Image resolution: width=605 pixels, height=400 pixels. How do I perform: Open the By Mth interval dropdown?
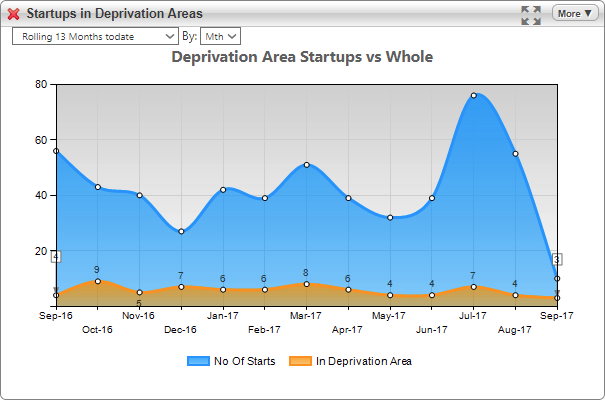pyautogui.click(x=220, y=36)
